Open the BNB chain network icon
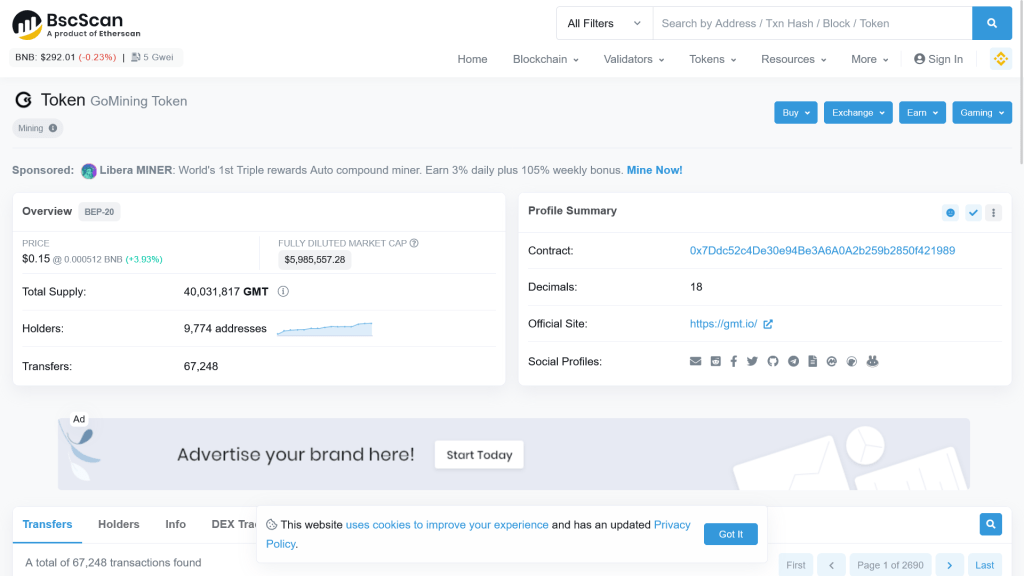The image size is (1024, 576). click(1000, 59)
